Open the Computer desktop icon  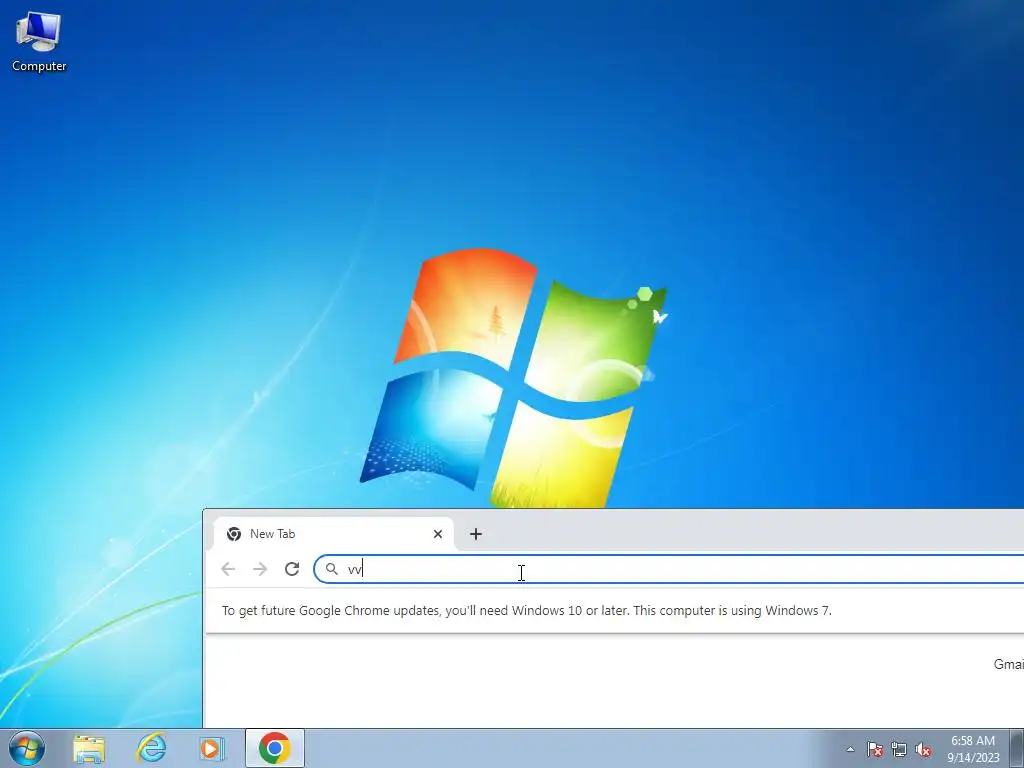39,42
